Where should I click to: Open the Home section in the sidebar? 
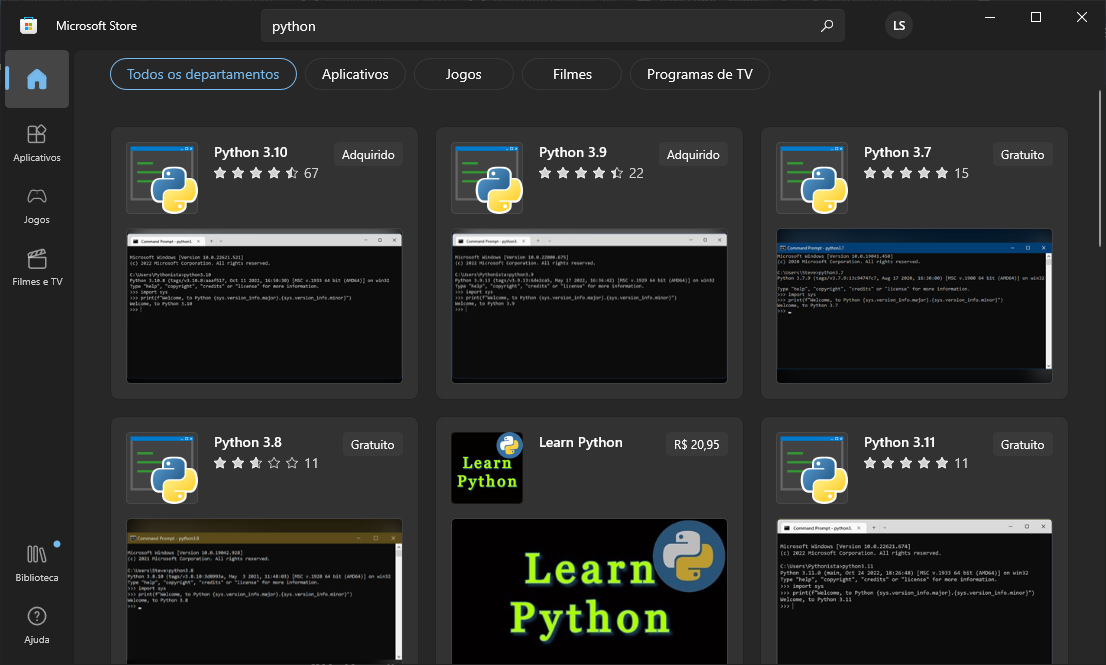coord(36,80)
